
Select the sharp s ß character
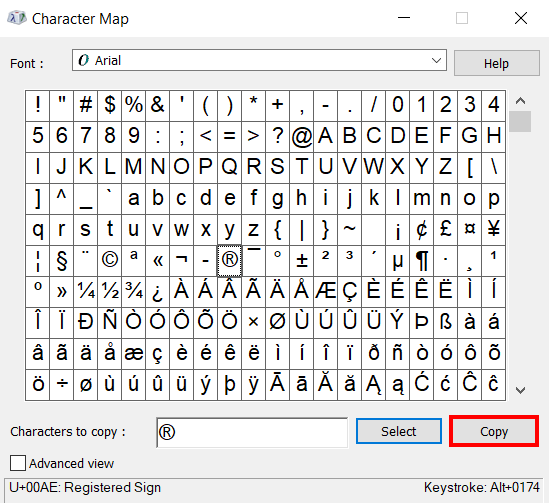coord(445,323)
